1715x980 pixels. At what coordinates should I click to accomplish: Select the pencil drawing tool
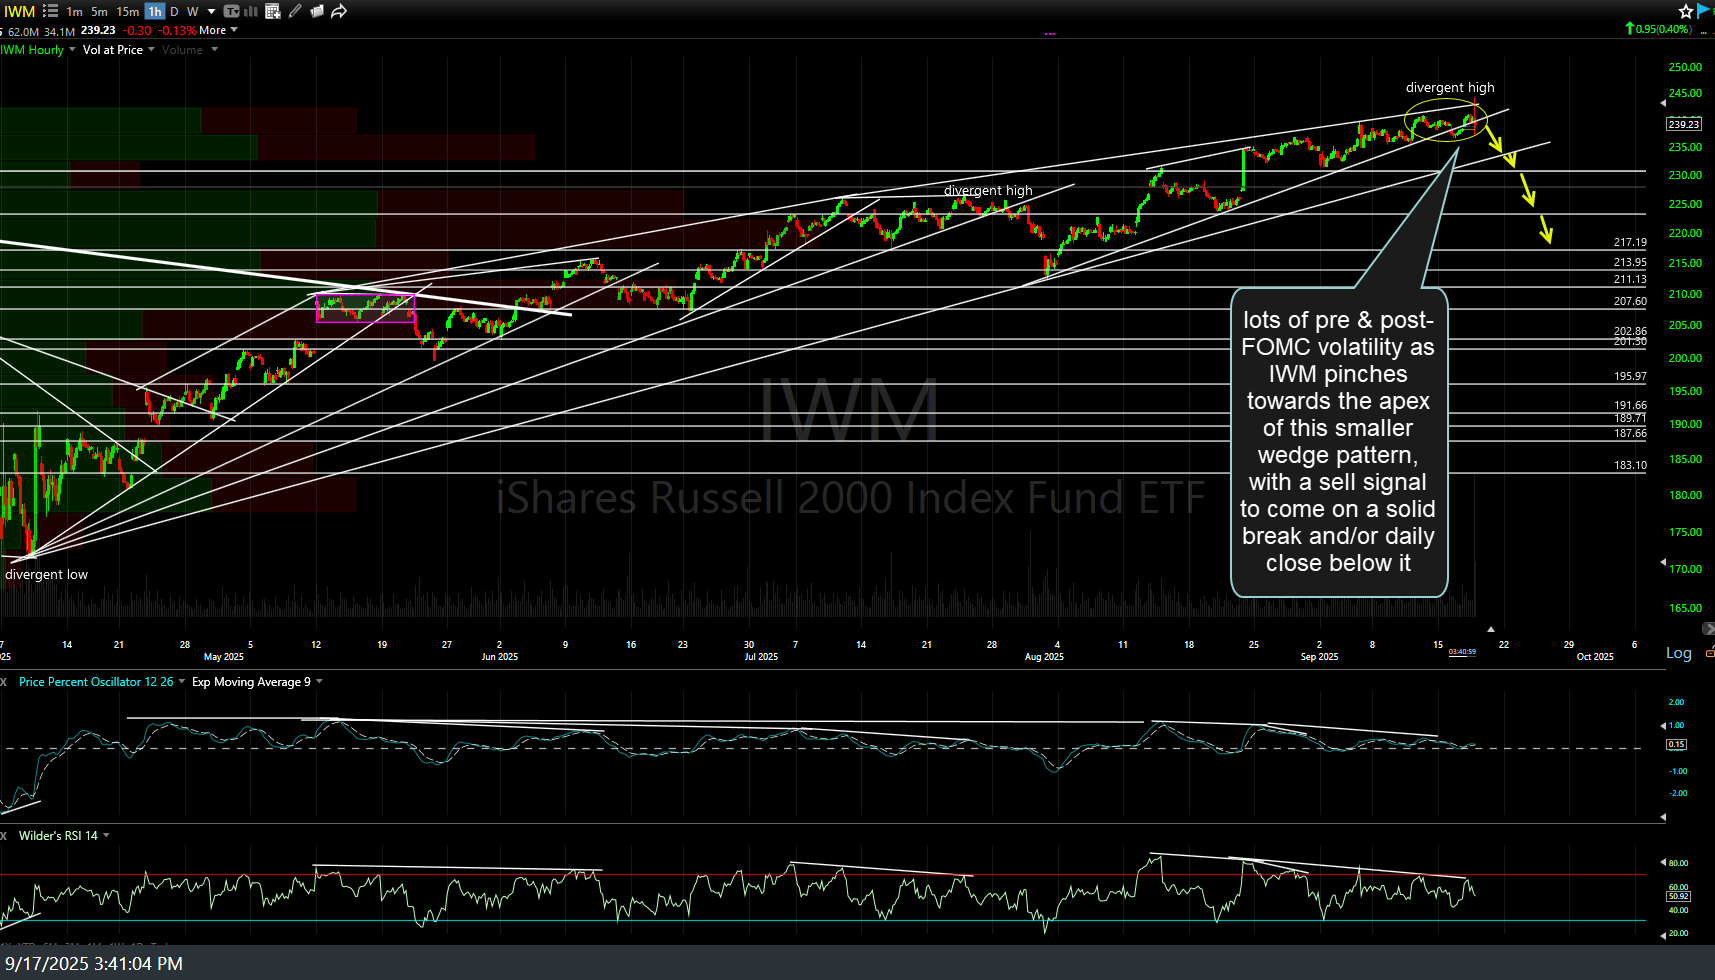[295, 11]
